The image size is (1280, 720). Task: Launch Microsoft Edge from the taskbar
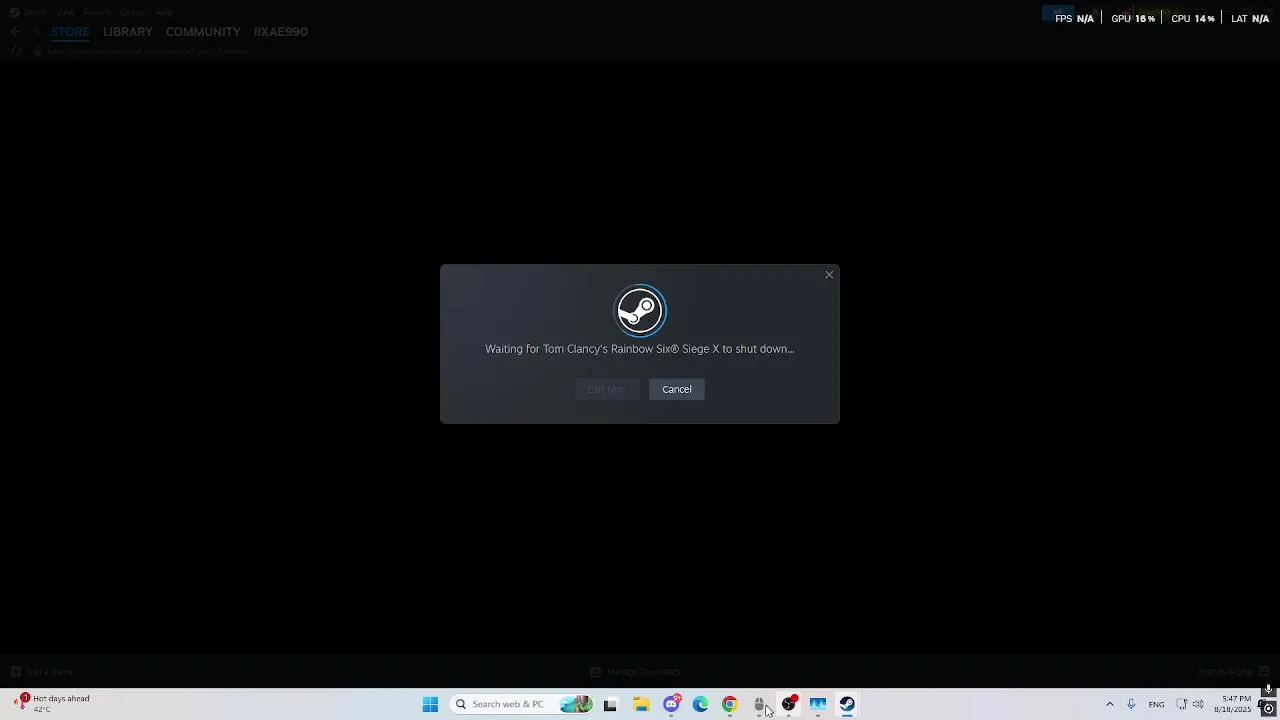point(700,704)
